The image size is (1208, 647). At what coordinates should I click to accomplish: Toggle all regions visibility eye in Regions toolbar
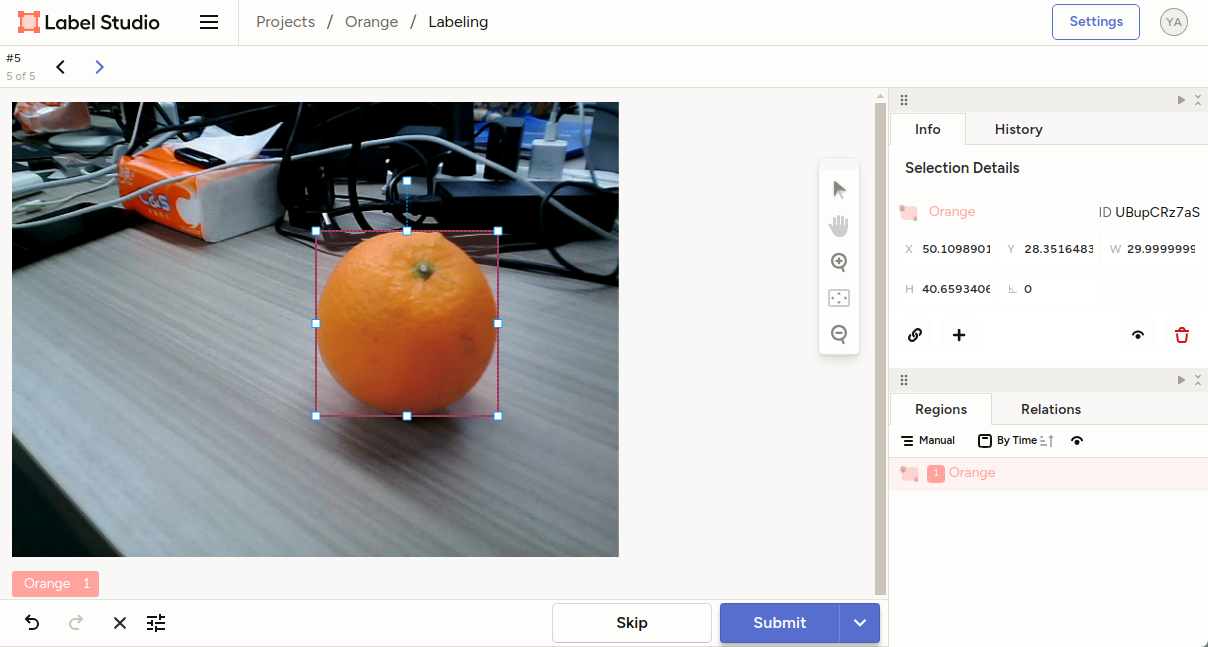(x=1077, y=440)
